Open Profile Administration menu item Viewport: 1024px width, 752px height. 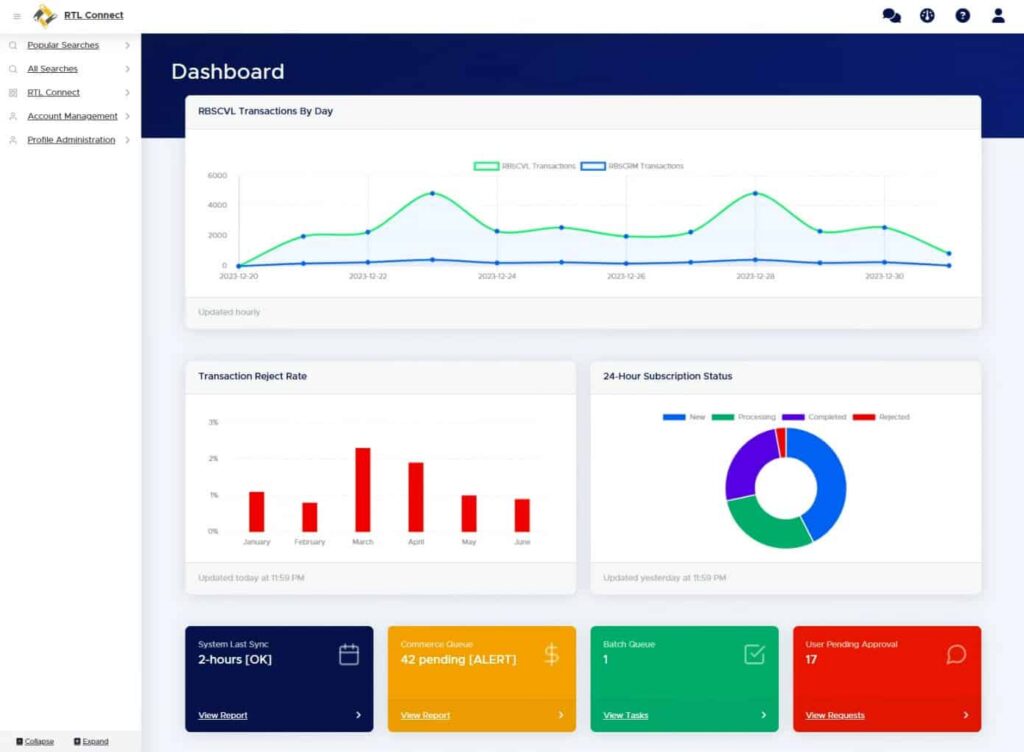coord(71,140)
